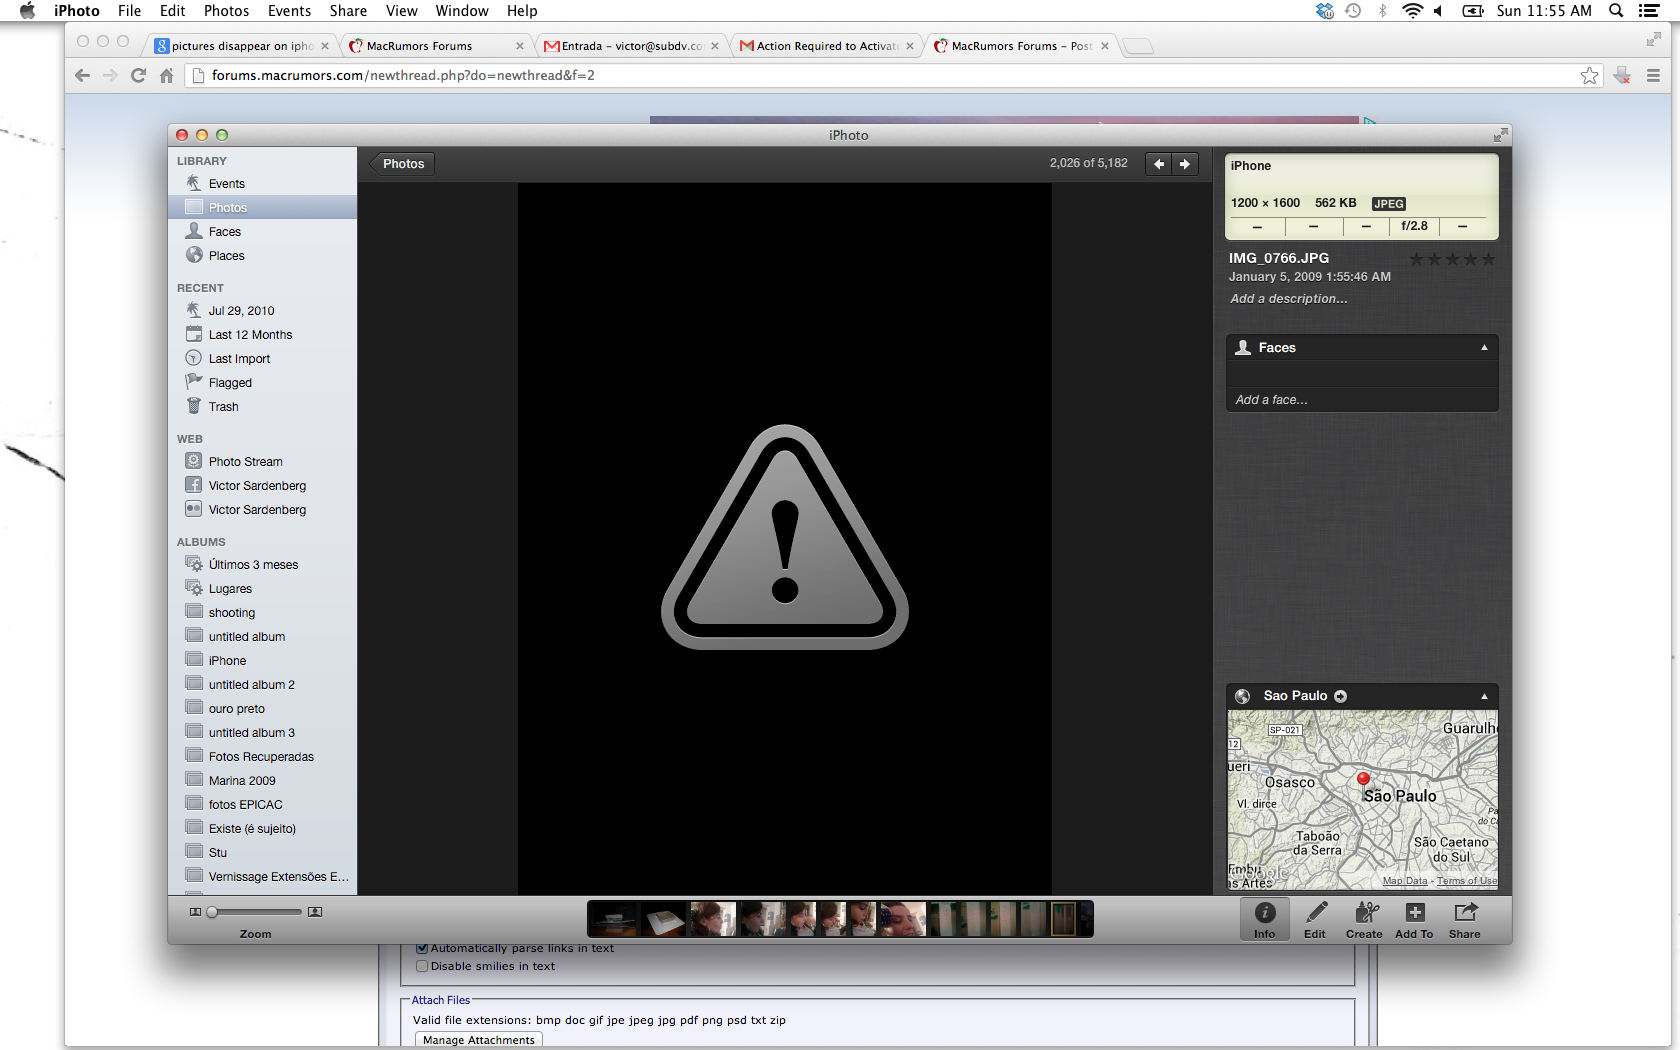Image resolution: width=1680 pixels, height=1050 pixels.
Task: Switch to Action Required to Activate tab
Action: tap(825, 46)
